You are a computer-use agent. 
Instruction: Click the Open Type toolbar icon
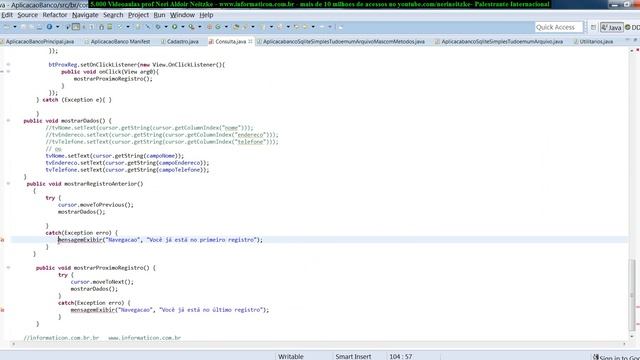236,27
